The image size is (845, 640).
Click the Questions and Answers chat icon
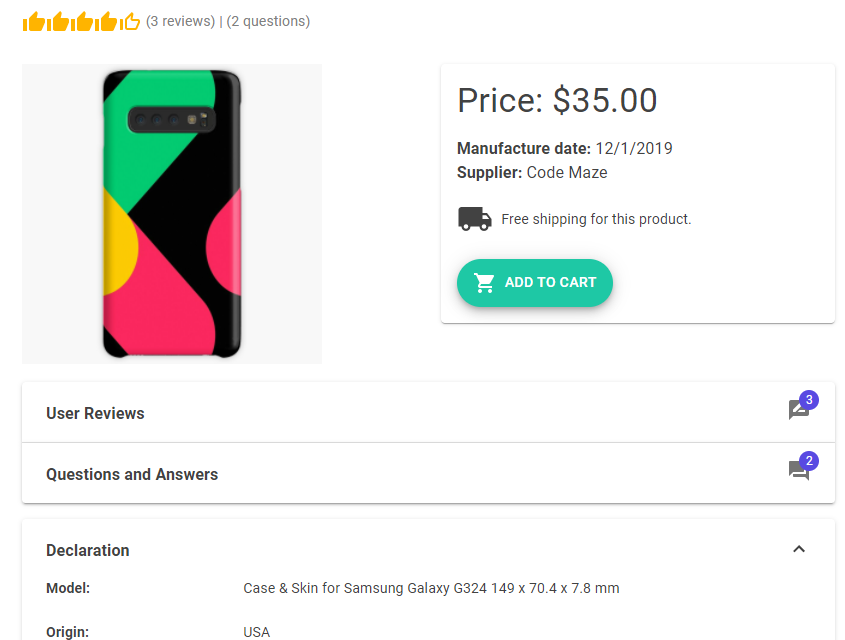click(x=798, y=471)
